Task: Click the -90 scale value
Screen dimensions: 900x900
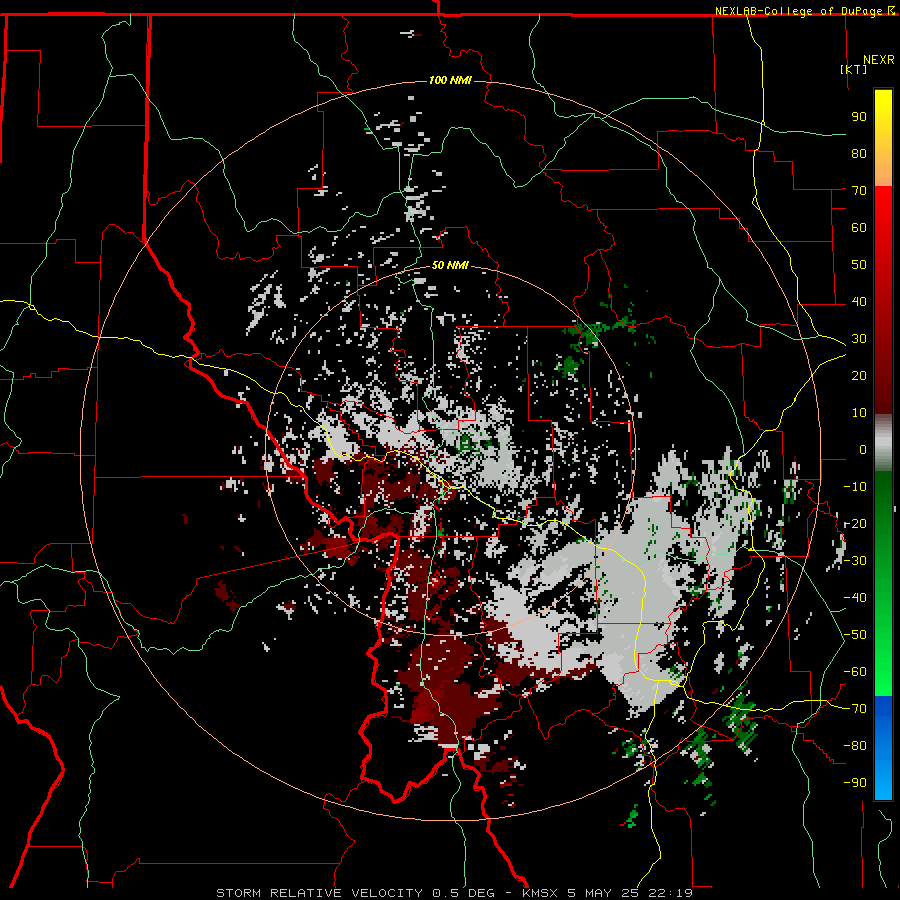Action: (855, 783)
